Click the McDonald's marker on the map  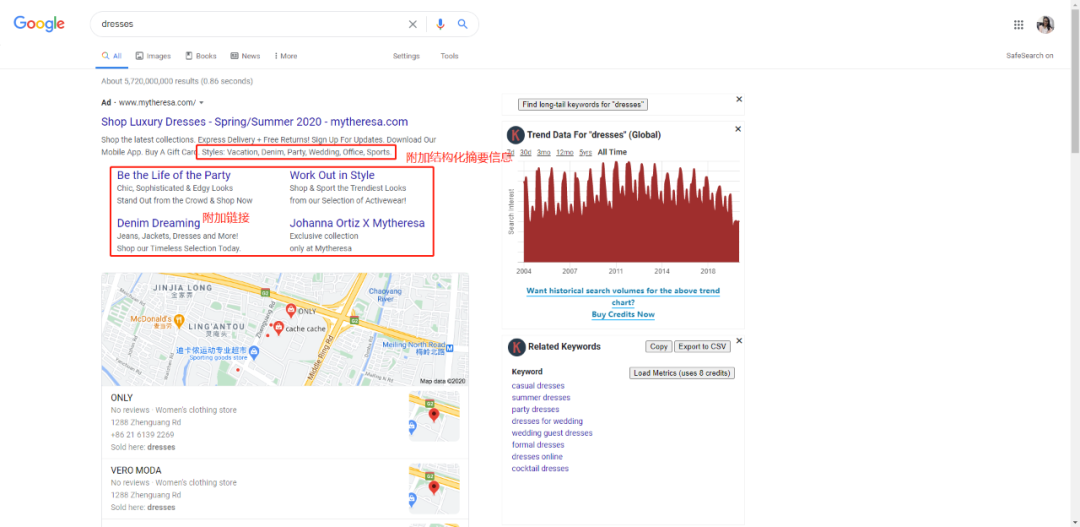179,319
